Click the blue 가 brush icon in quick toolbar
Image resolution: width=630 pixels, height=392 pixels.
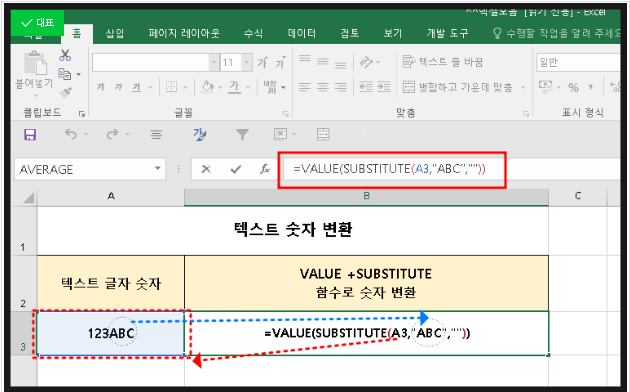(x=199, y=134)
